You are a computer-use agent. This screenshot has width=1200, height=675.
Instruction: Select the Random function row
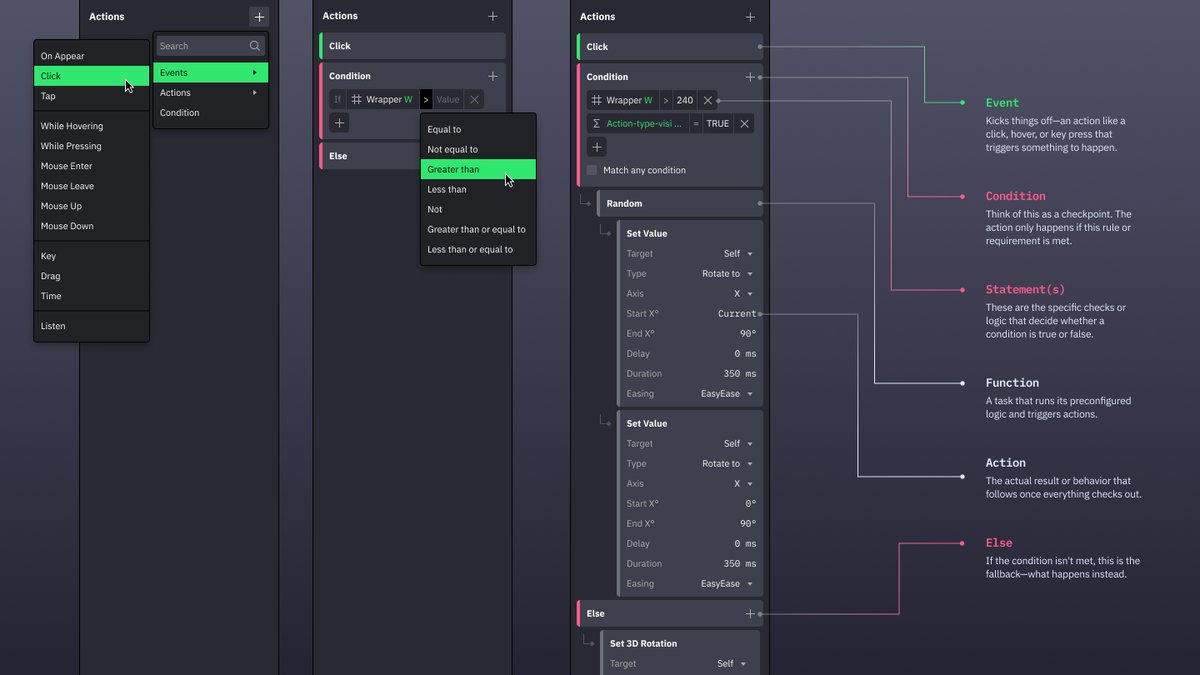pos(680,204)
